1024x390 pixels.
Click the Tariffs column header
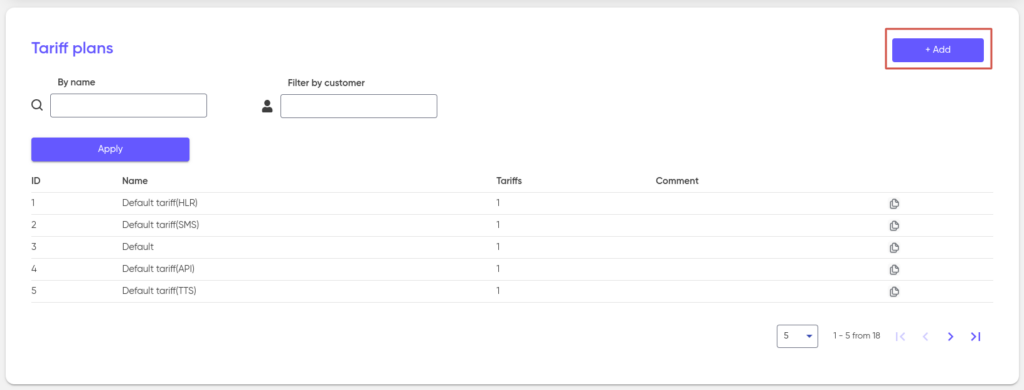509,180
